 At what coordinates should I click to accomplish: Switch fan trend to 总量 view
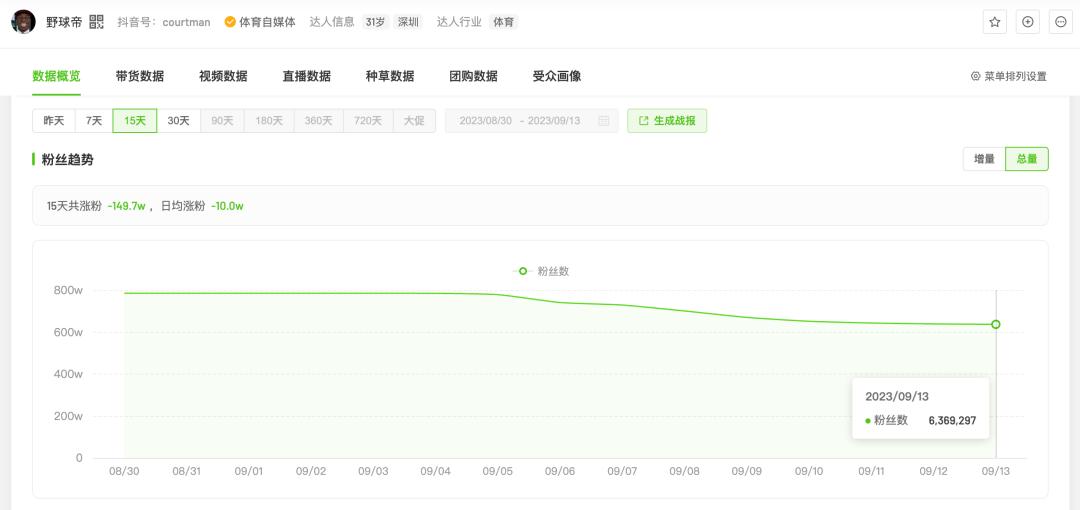1027,159
